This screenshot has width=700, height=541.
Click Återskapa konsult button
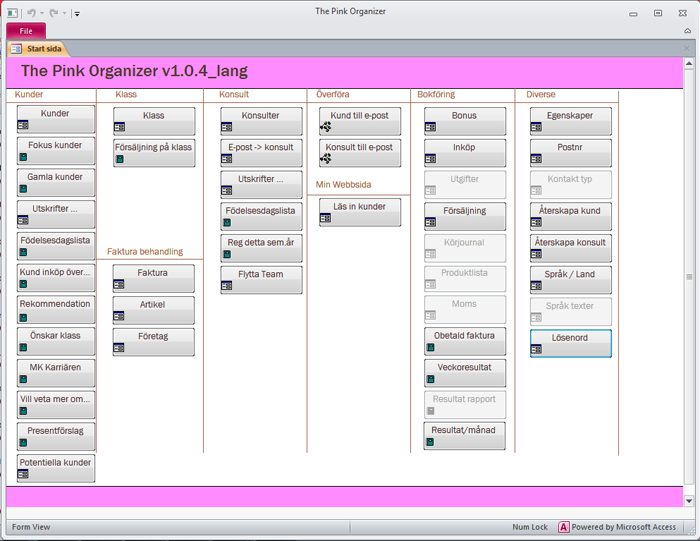tap(571, 248)
